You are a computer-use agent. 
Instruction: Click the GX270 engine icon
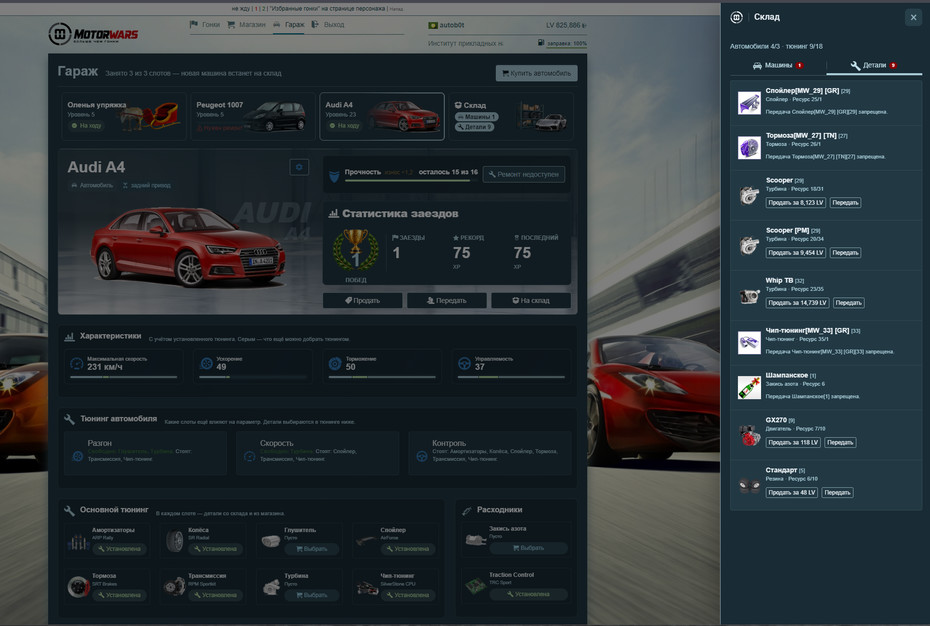[x=749, y=435]
